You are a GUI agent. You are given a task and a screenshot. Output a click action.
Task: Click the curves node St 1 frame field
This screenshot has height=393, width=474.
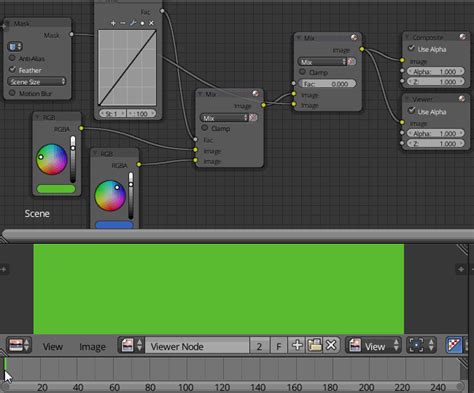point(113,114)
